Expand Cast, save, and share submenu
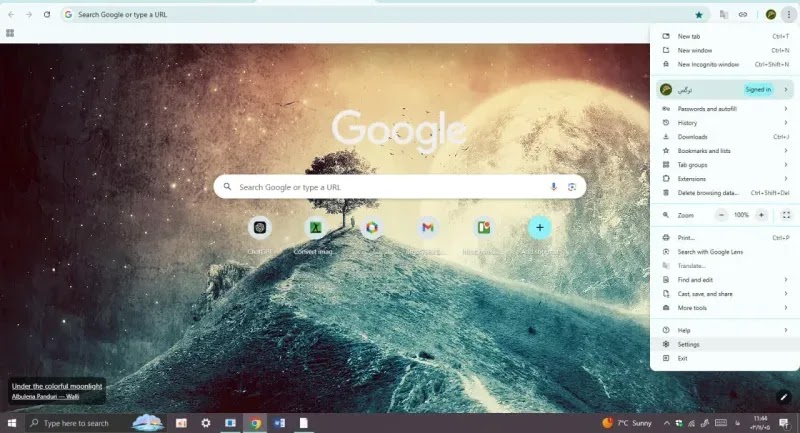The height and width of the screenshot is (433, 800). click(x=724, y=294)
